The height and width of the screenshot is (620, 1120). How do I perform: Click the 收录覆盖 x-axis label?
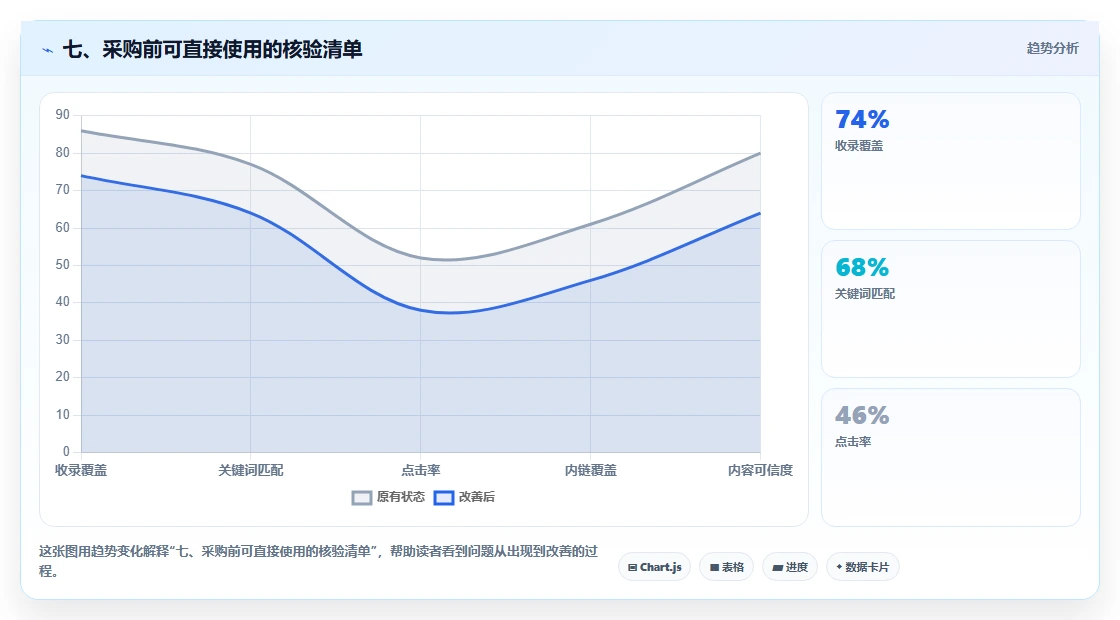(81, 470)
